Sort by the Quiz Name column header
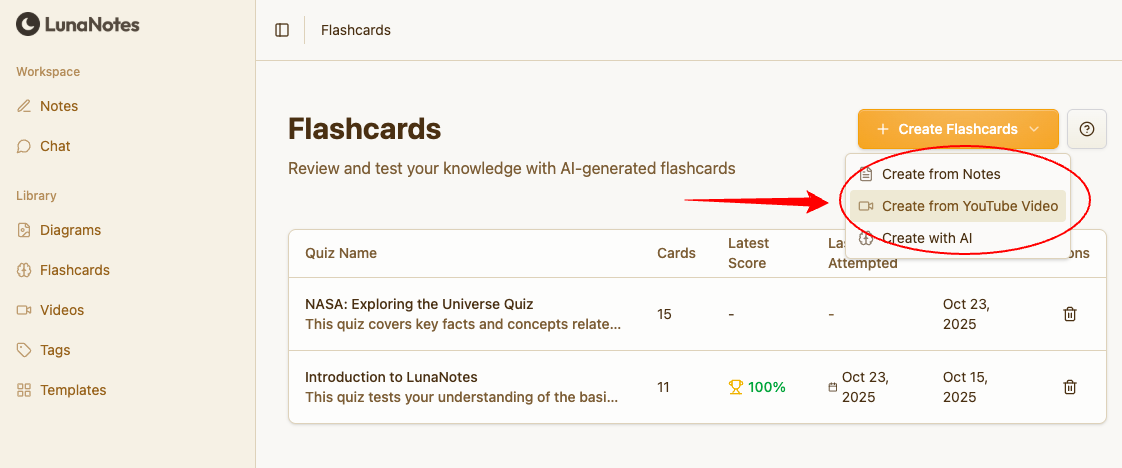This screenshot has width=1122, height=468. click(341, 253)
